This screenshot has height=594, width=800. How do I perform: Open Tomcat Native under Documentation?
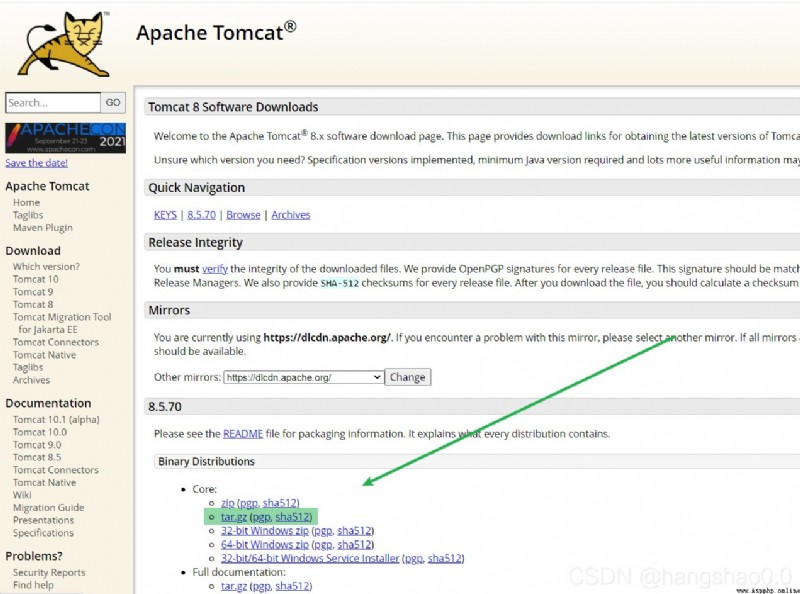point(44,482)
